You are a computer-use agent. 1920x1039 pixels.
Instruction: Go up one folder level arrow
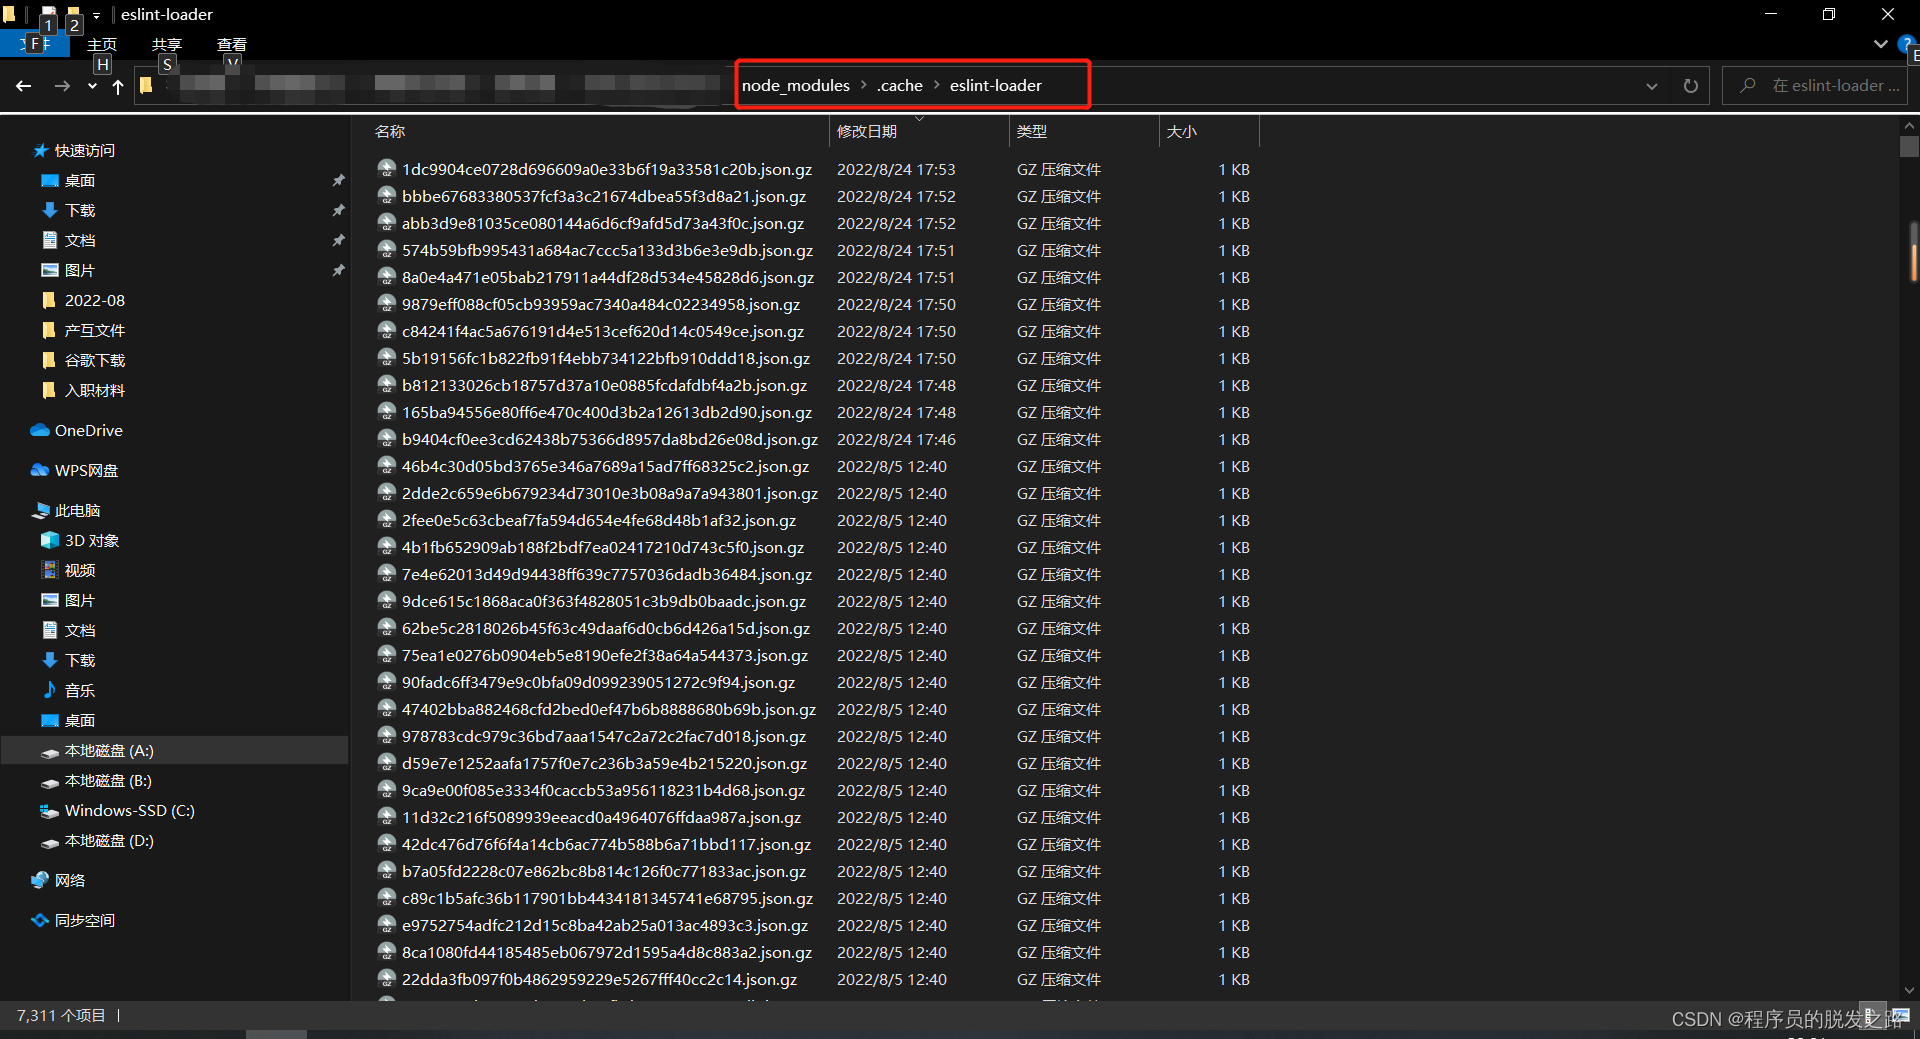point(118,86)
